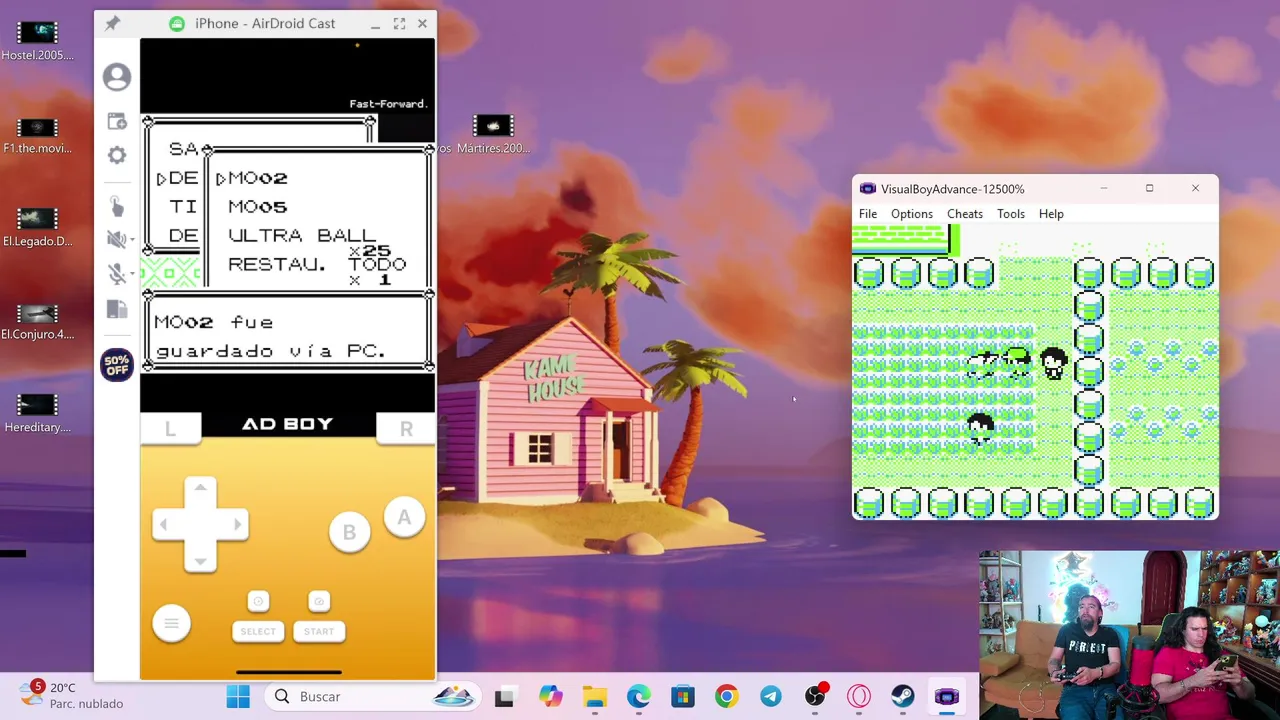Viewport: 1280px width, 720px height.
Task: Tap the R shoulder button on emulator
Action: pos(406,429)
